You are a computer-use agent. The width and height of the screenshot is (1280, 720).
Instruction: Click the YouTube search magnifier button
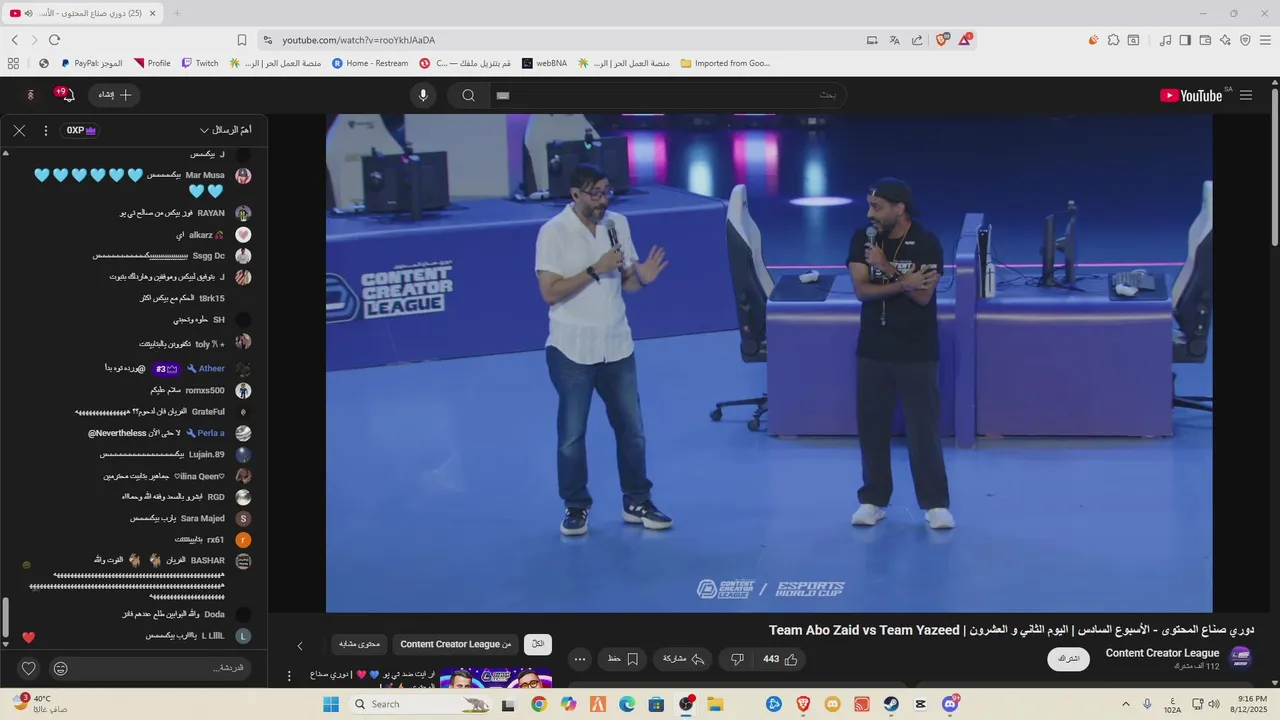coord(468,95)
